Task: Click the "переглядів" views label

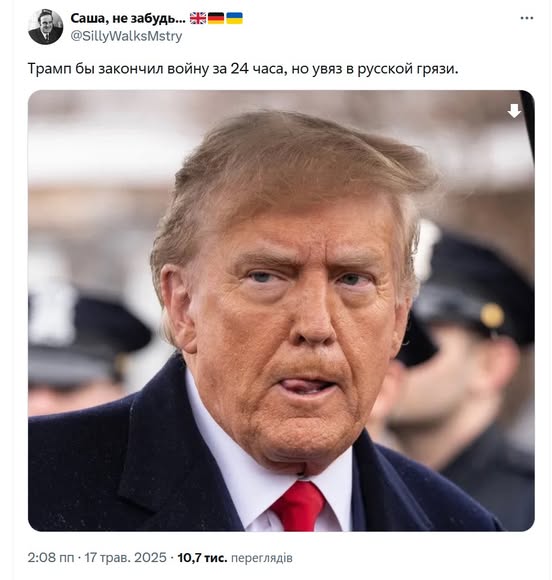Action: (262, 558)
